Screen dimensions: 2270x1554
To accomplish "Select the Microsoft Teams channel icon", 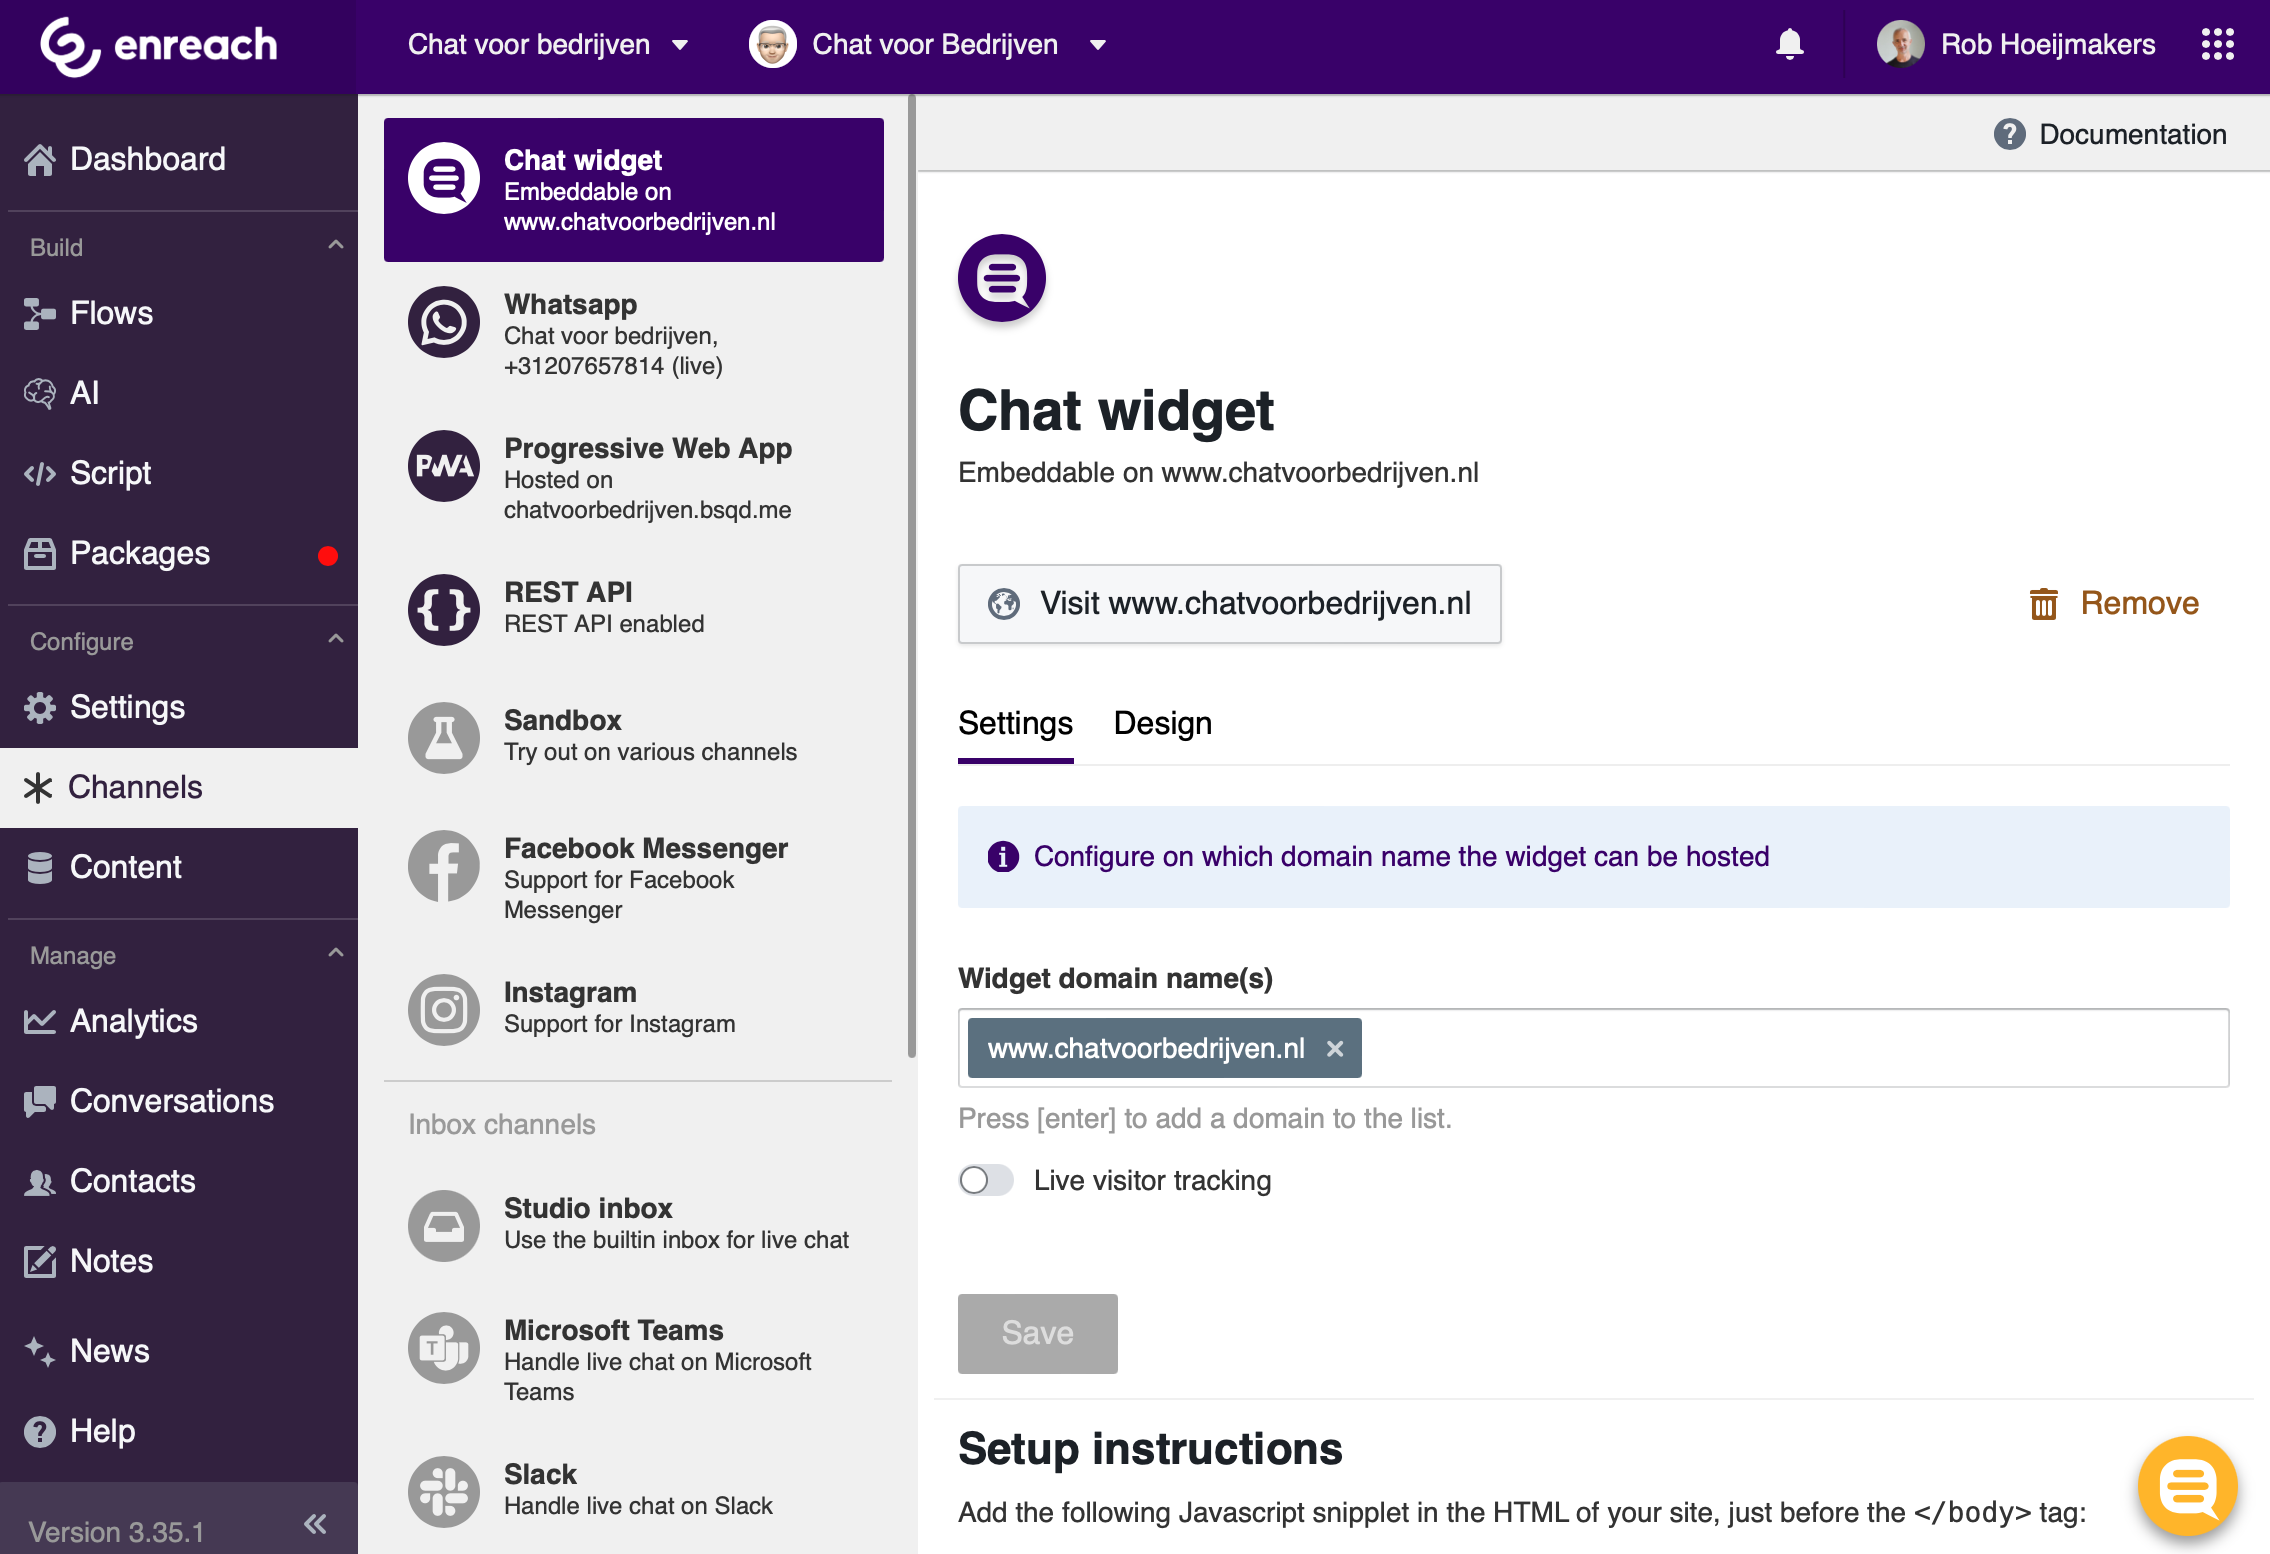I will [444, 1348].
